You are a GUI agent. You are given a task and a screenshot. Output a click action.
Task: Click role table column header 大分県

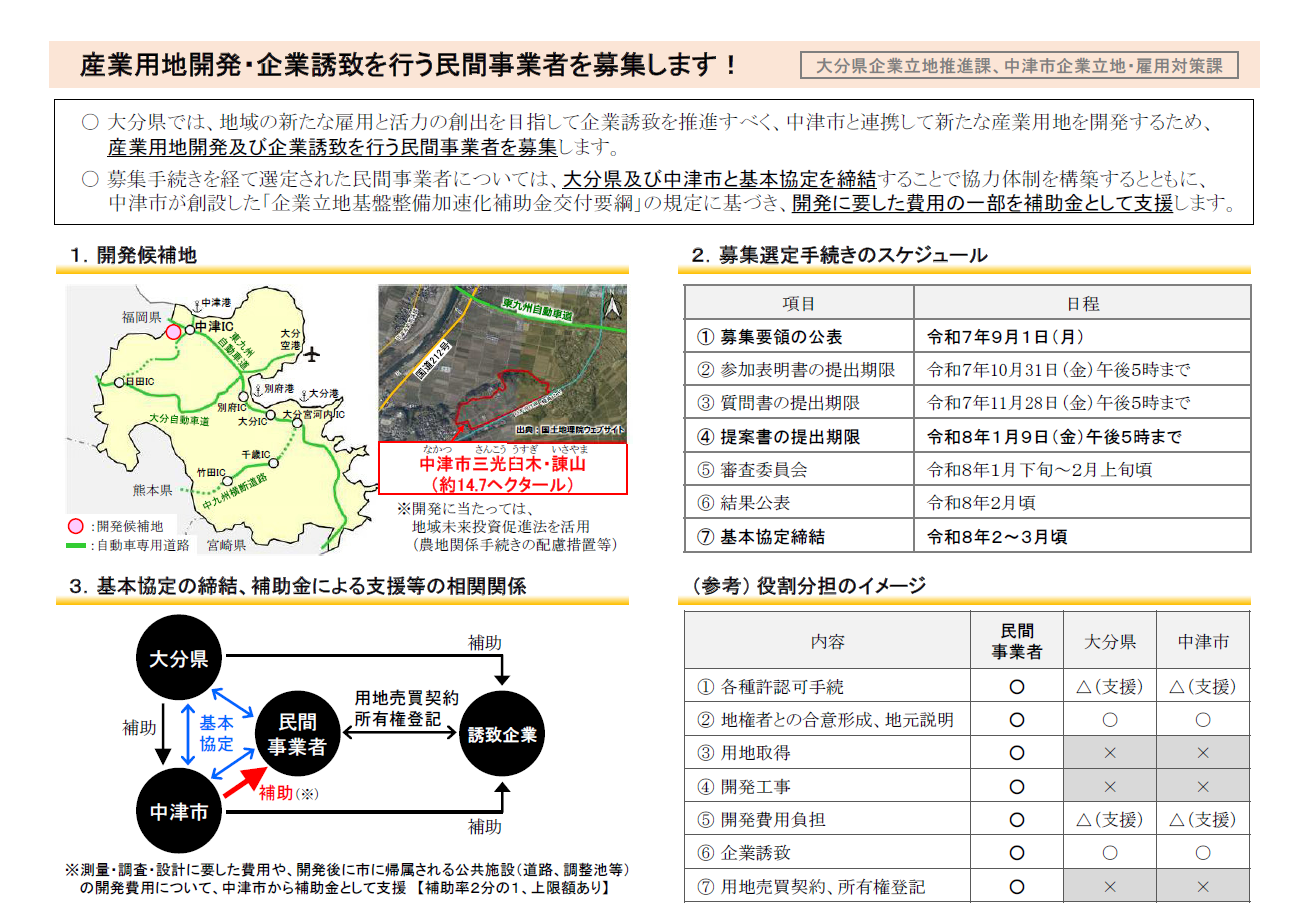pyautogui.click(x=1110, y=641)
